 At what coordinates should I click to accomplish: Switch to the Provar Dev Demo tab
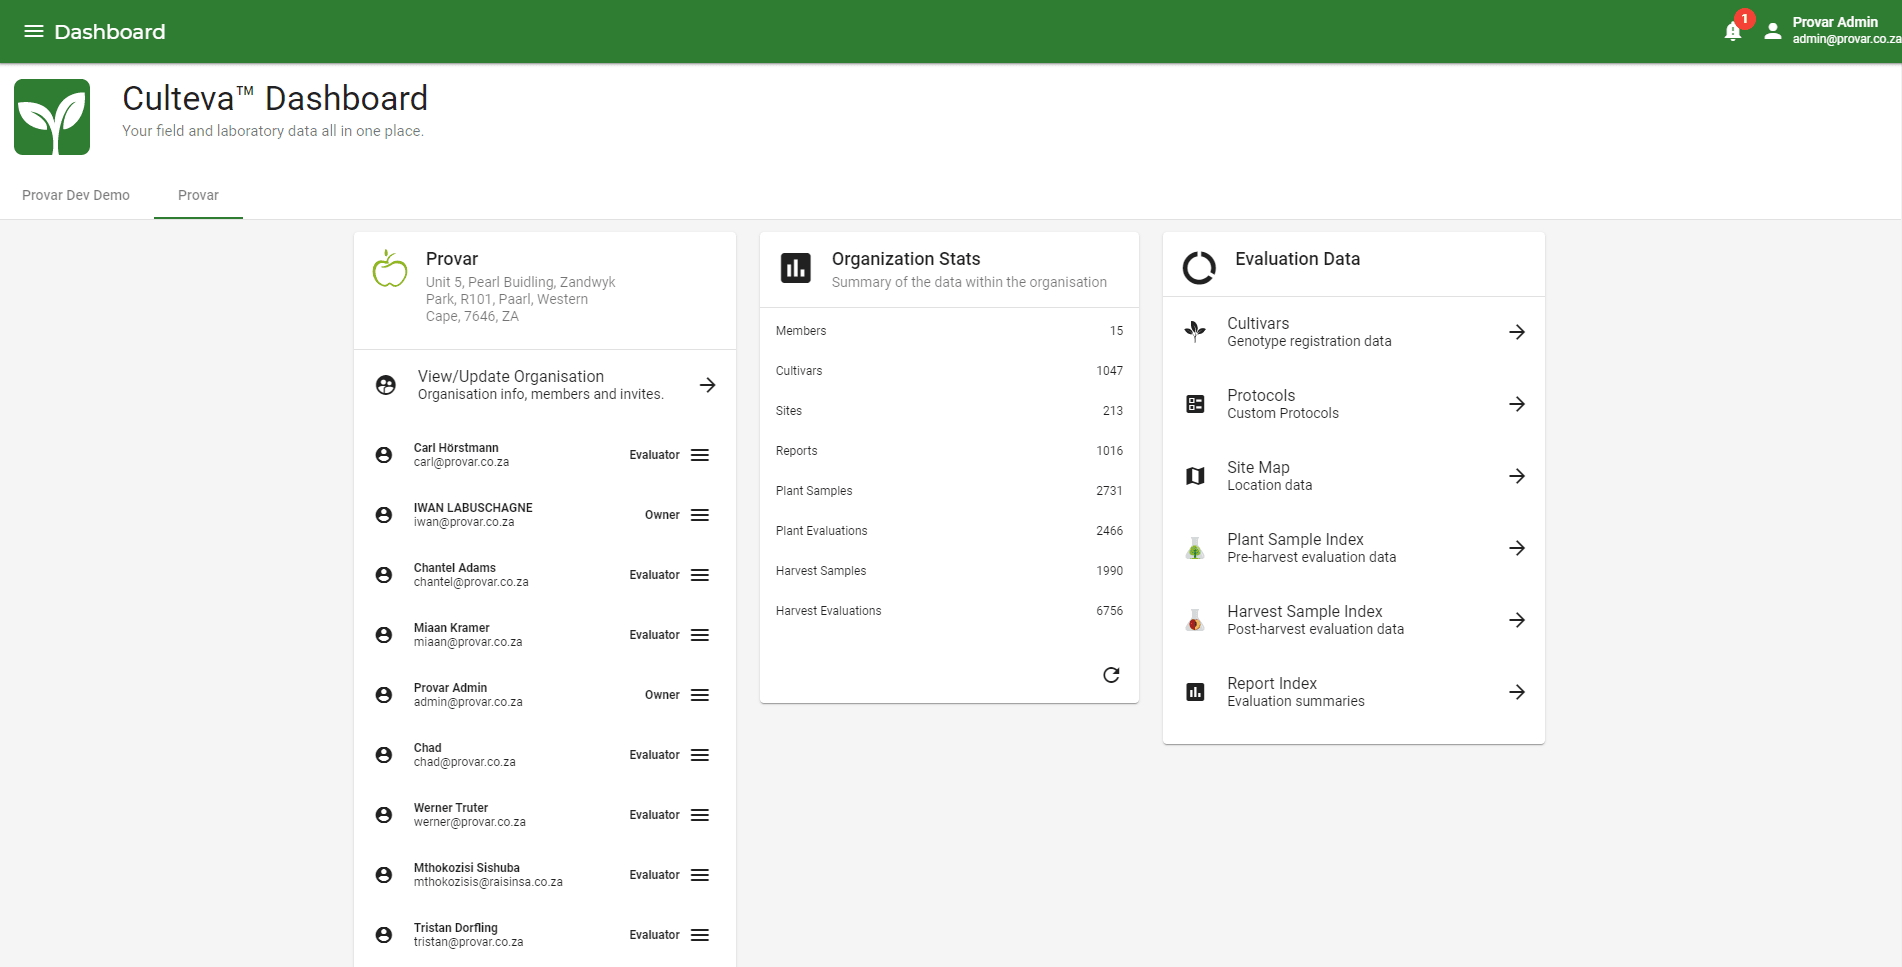[76, 195]
